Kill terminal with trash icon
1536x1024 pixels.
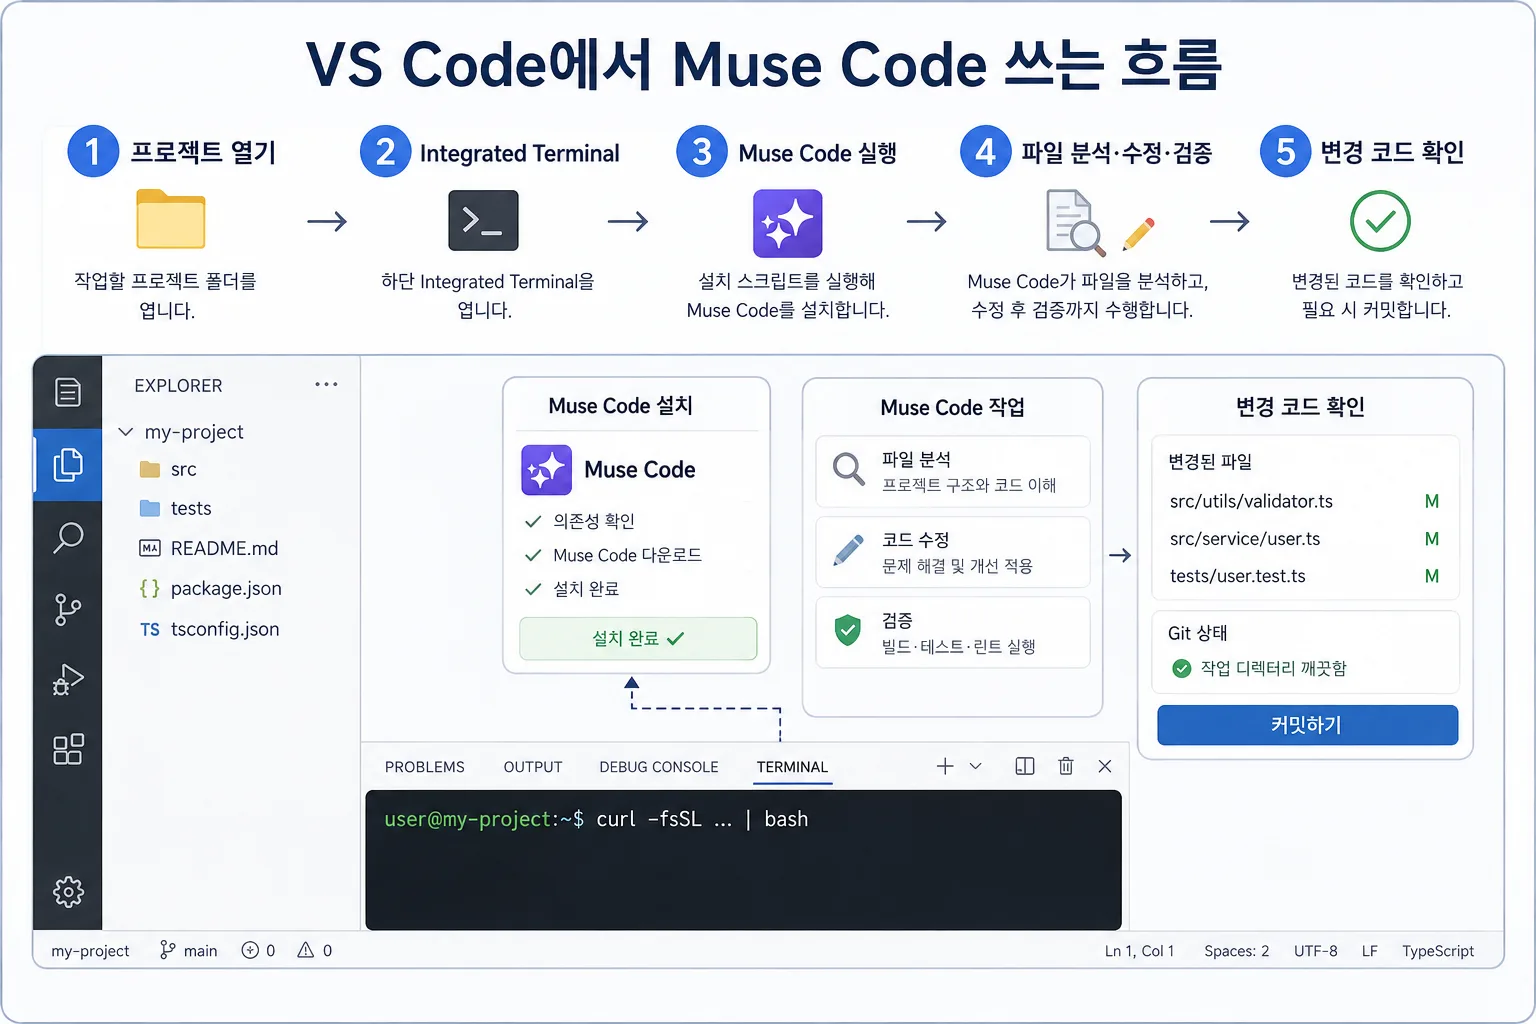(x=1066, y=766)
